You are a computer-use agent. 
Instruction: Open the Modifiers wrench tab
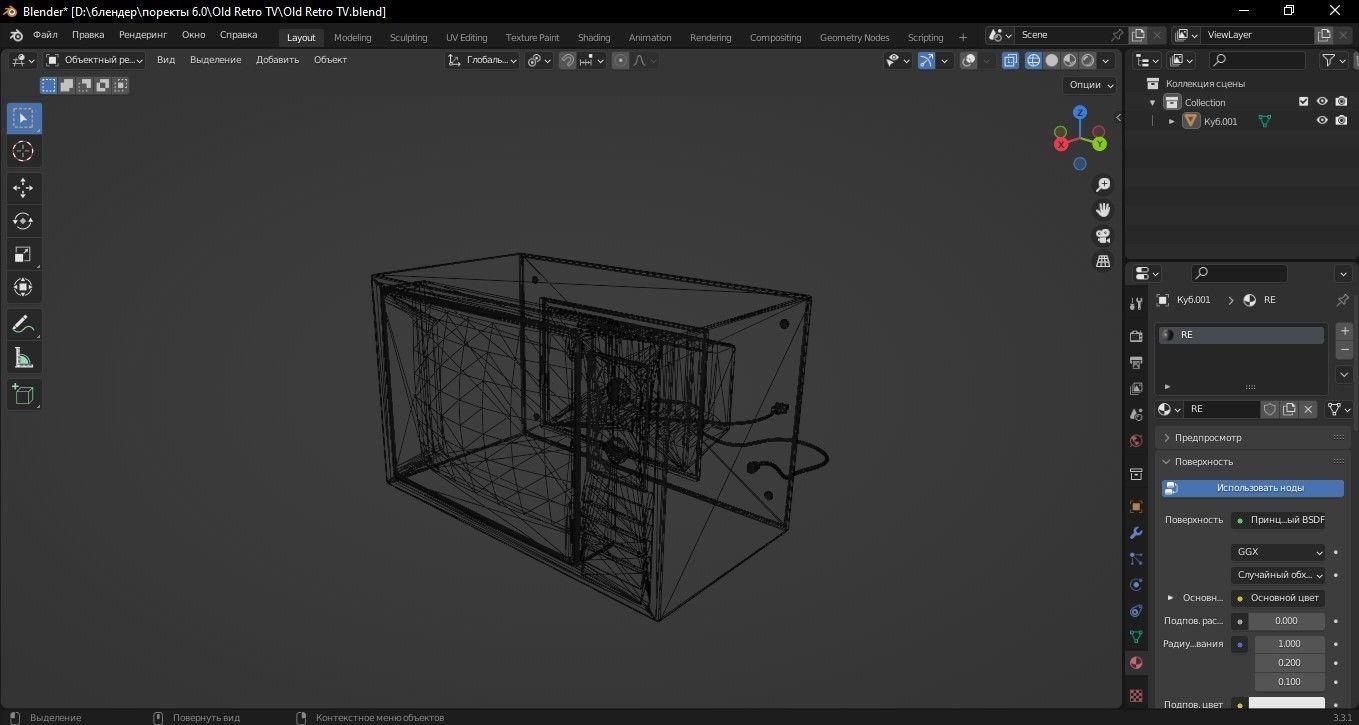[1136, 533]
